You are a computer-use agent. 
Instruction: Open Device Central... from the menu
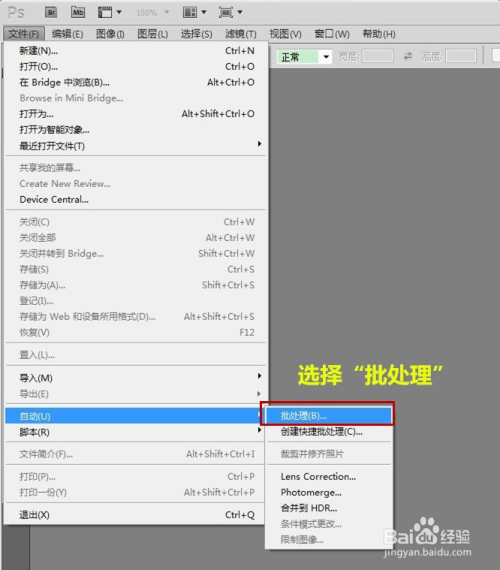tap(136, 200)
